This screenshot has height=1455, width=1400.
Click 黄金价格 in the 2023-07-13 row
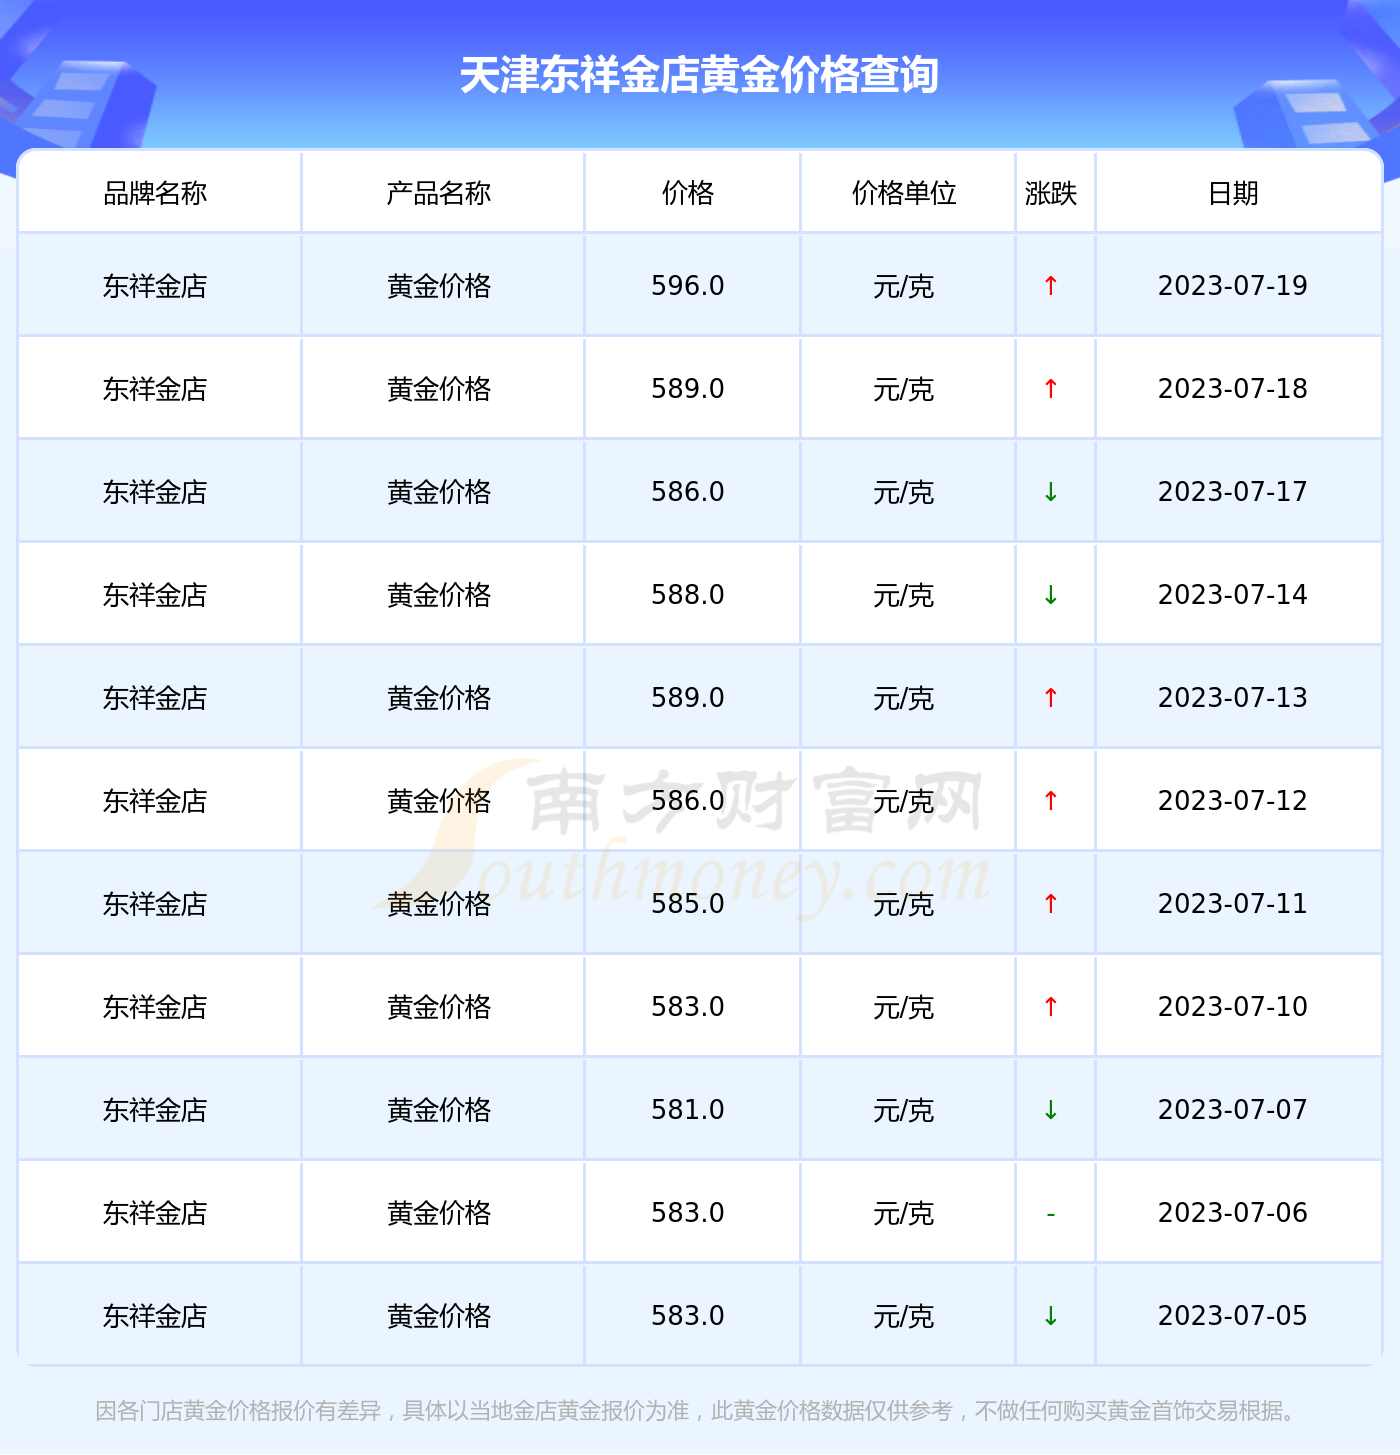[x=439, y=698]
